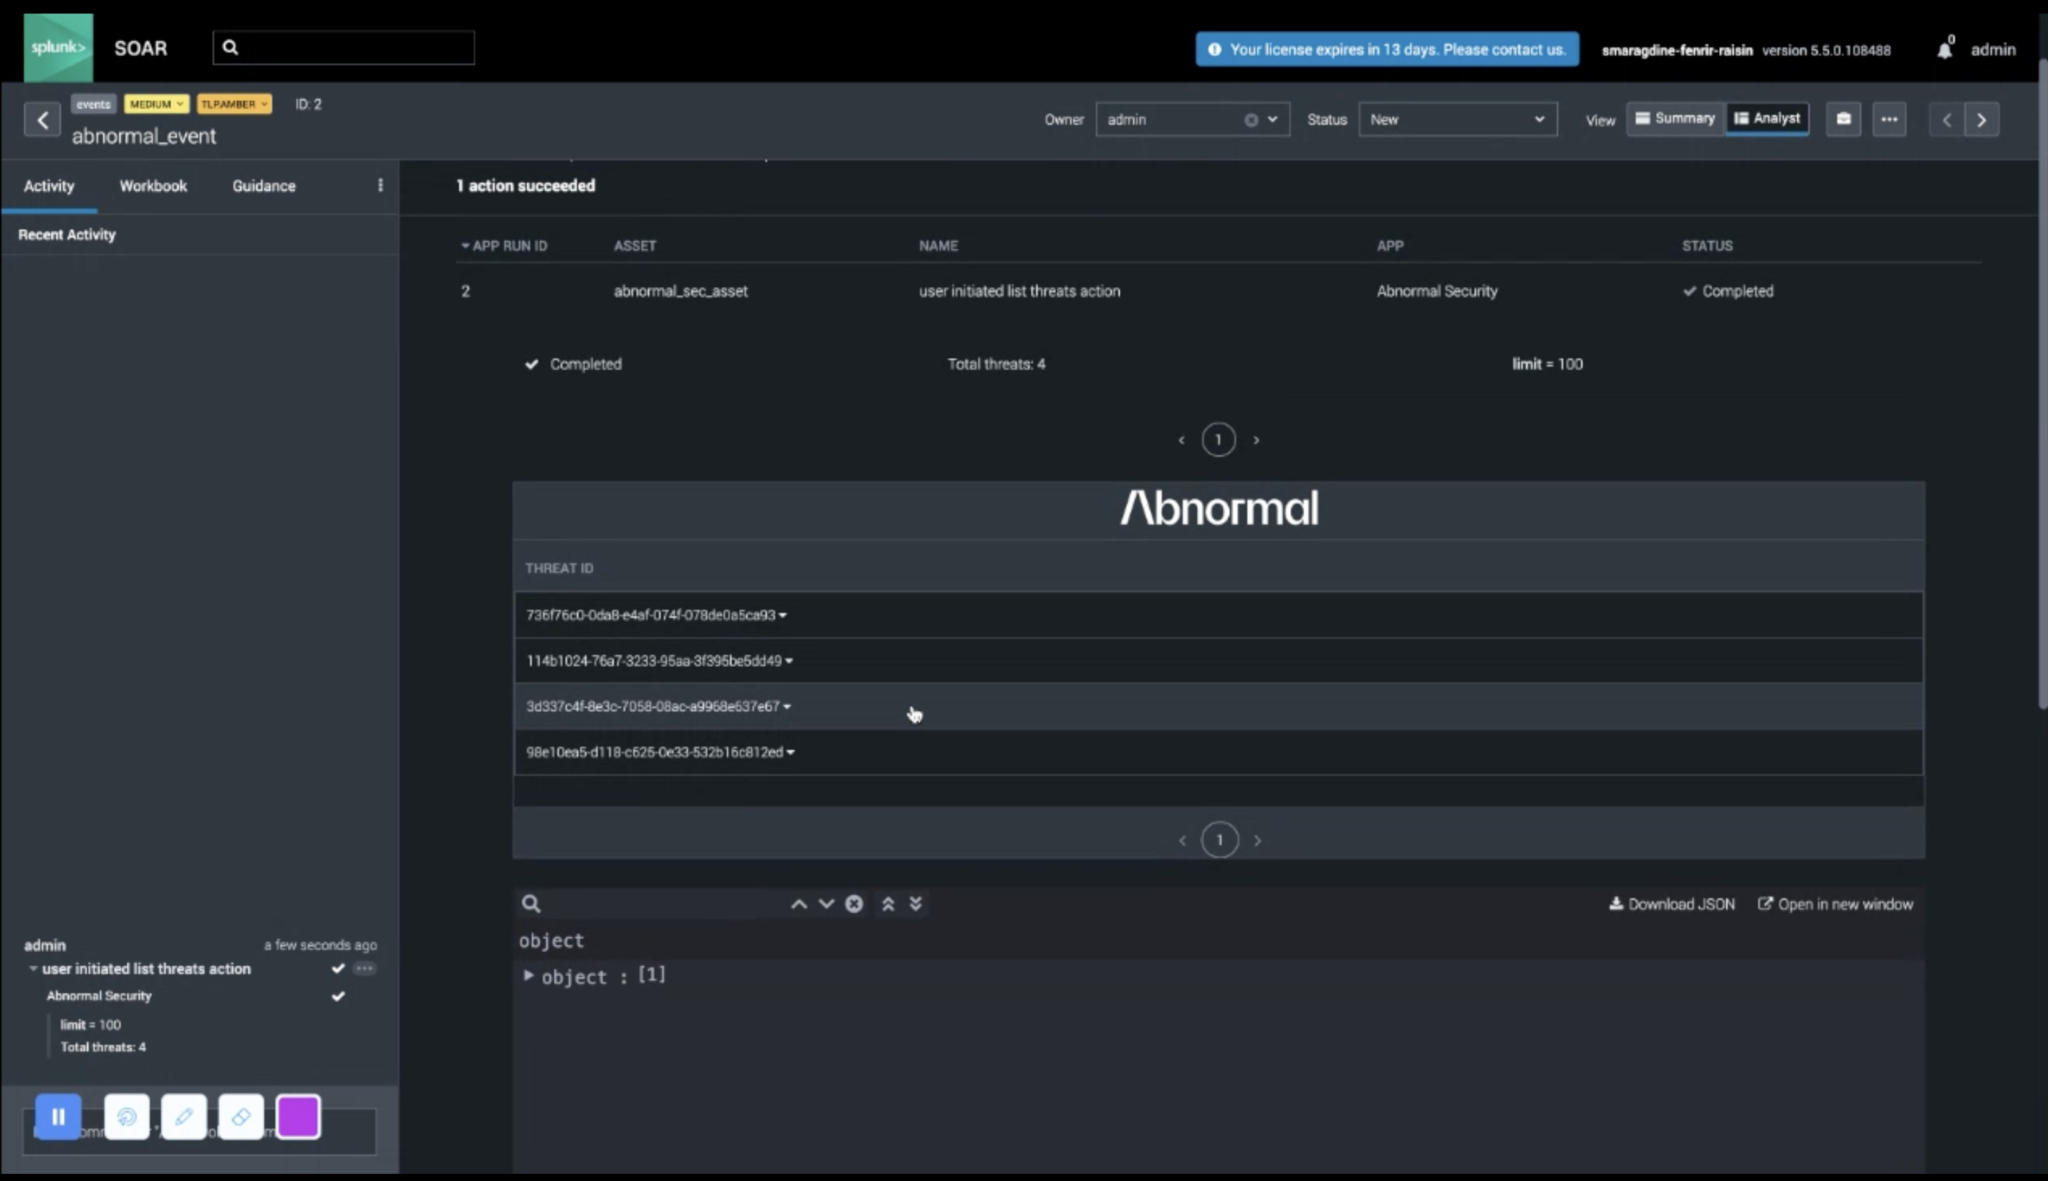The width and height of the screenshot is (2048, 1181).
Task: Jump to next JSON search match
Action: click(826, 904)
